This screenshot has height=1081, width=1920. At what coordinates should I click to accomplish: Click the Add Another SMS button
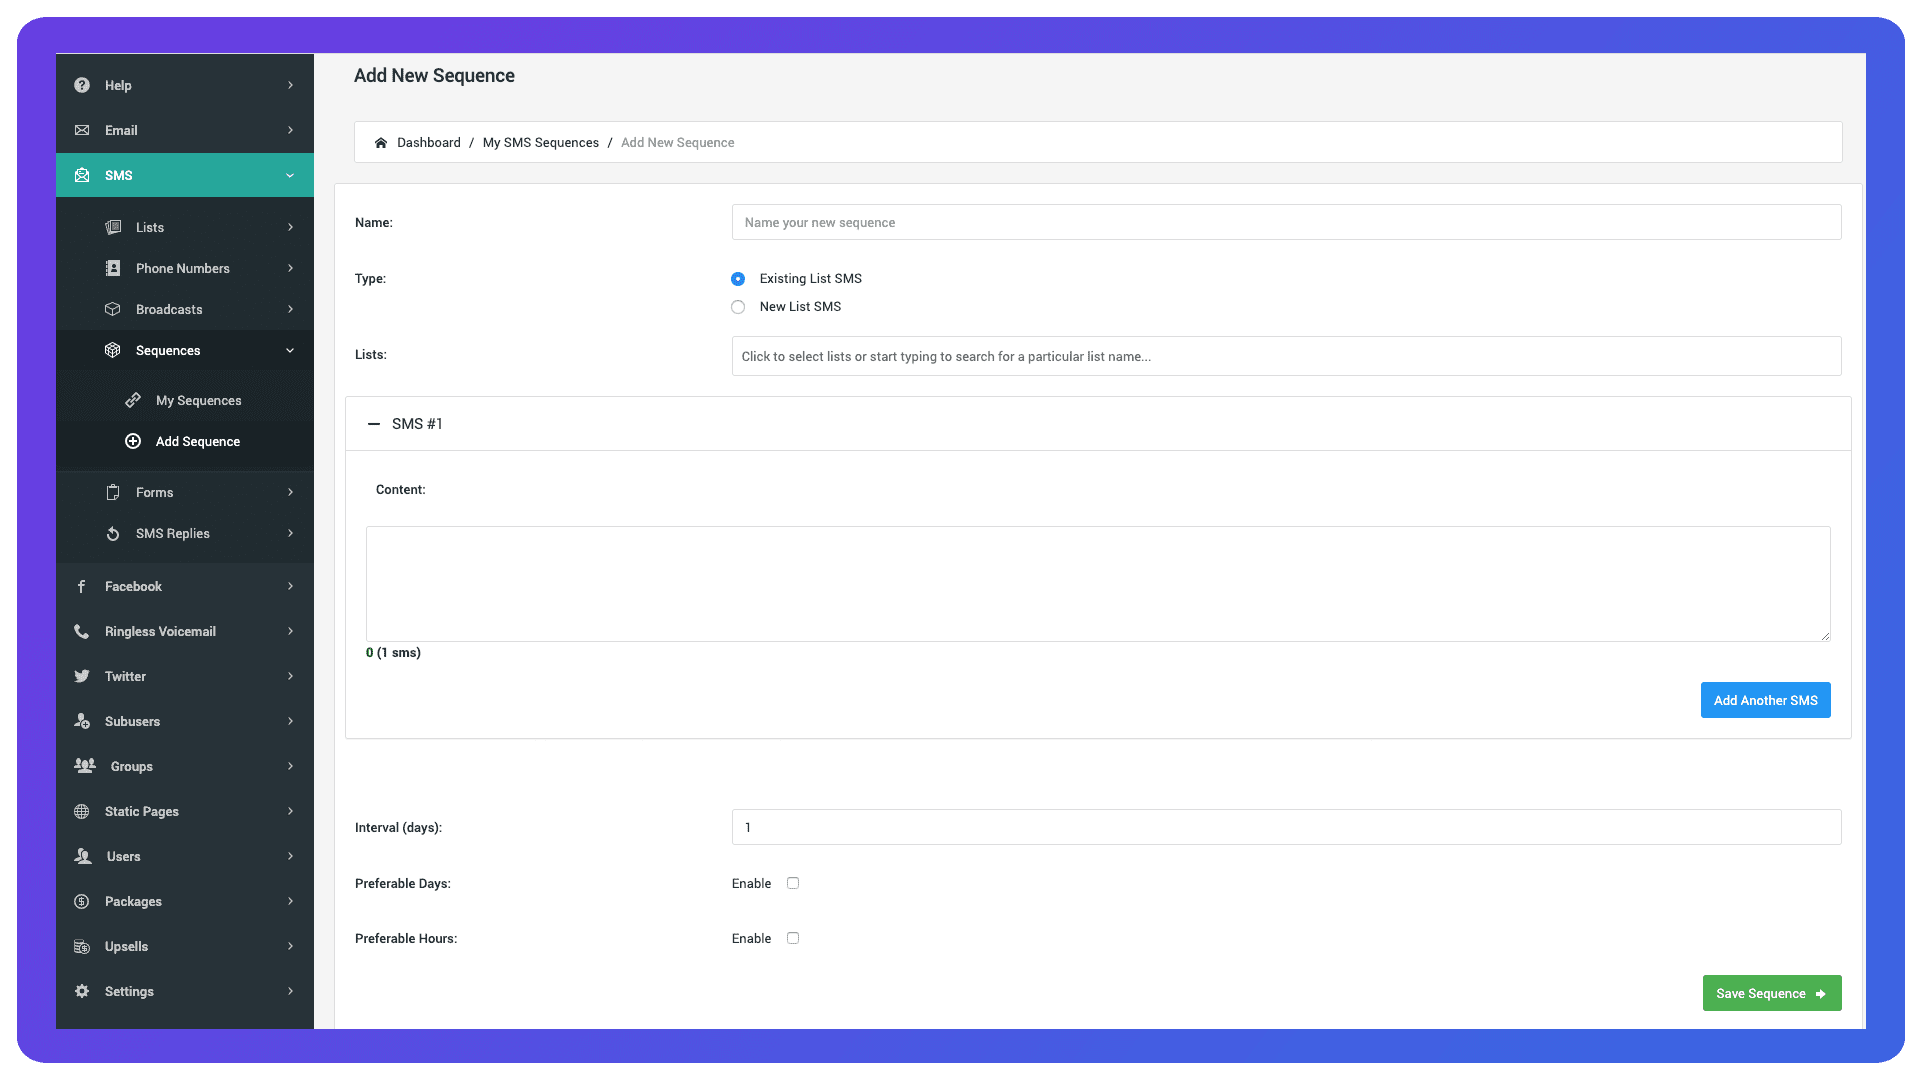click(1765, 700)
